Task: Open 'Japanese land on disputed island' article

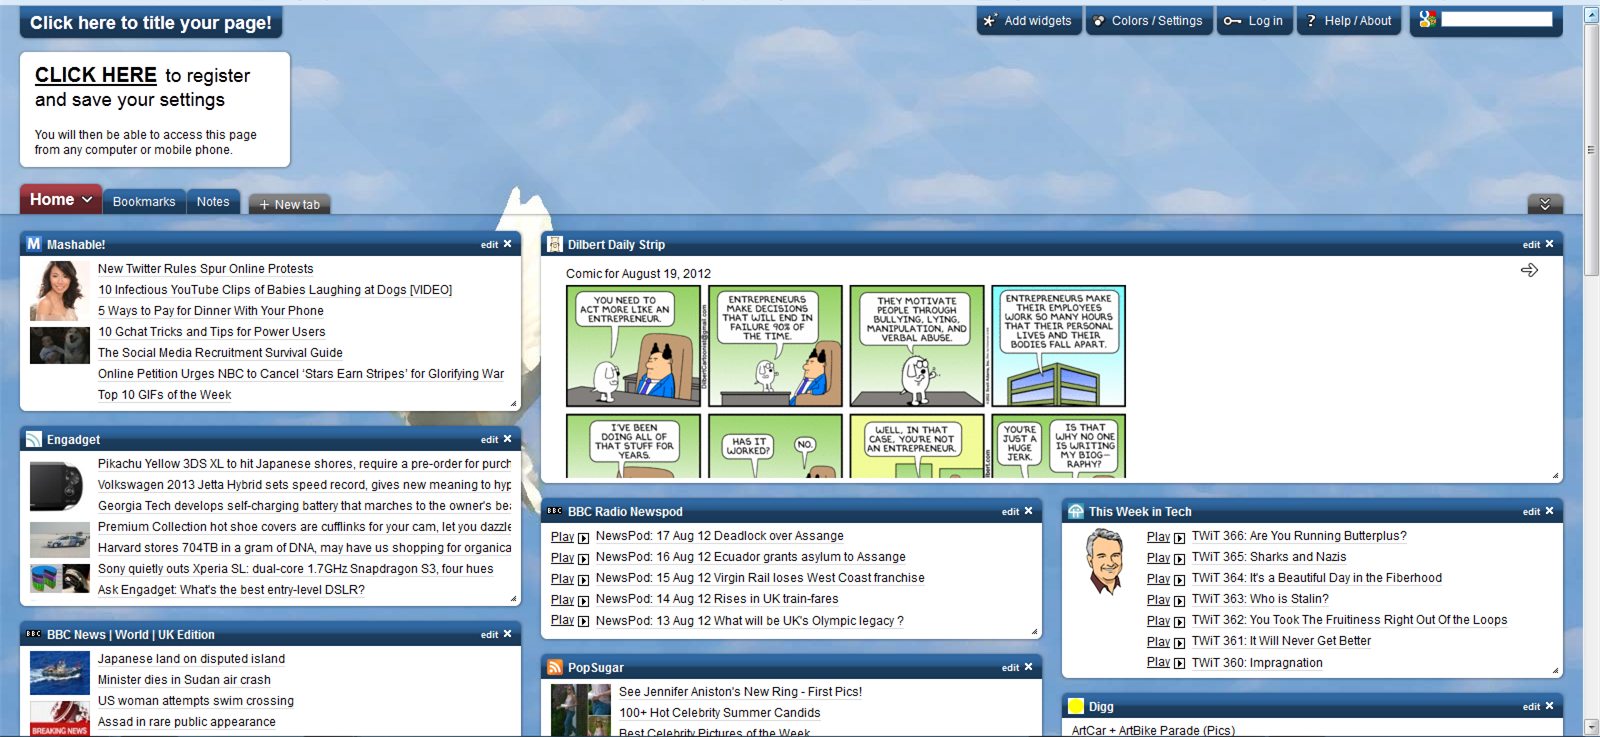Action: coord(191,659)
